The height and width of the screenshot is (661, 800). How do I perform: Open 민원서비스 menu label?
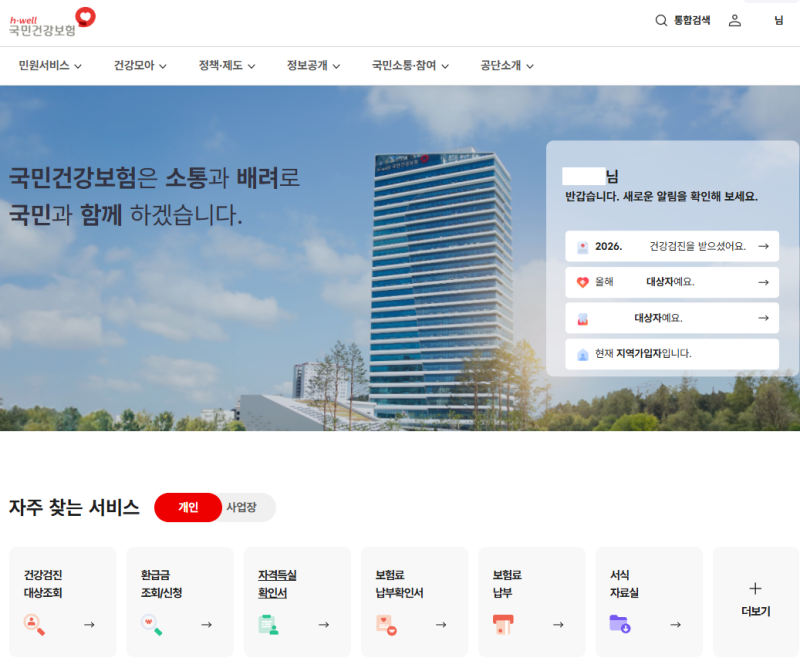[x=44, y=65]
